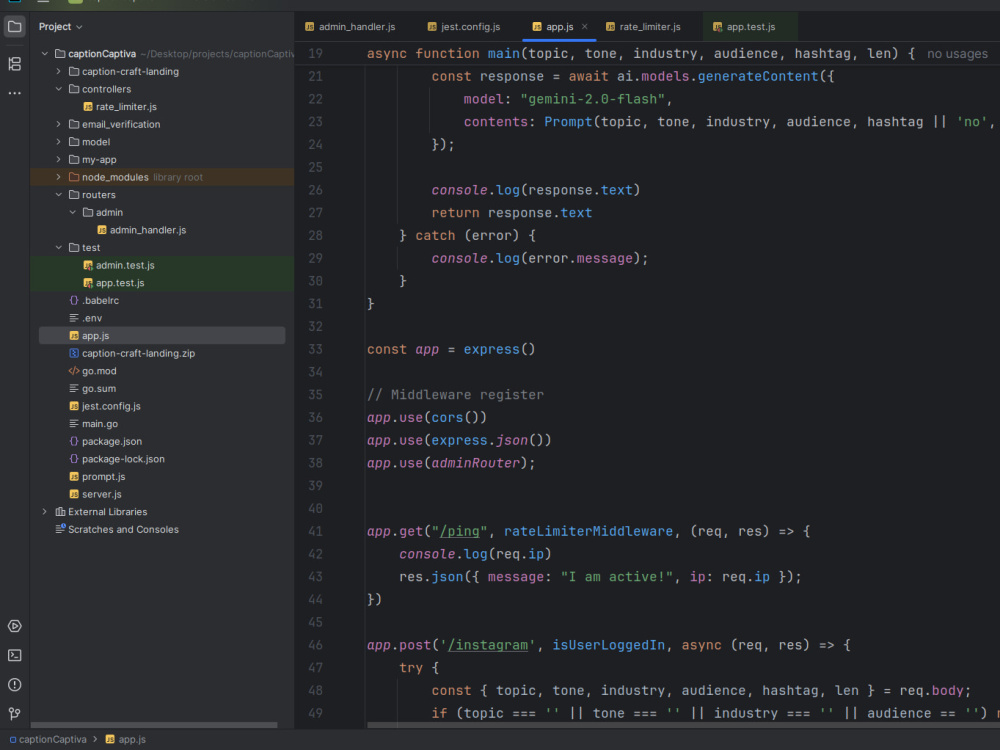Click the 'no usages' inlay hint
Image resolution: width=1000 pixels, height=750 pixels.
(x=957, y=54)
